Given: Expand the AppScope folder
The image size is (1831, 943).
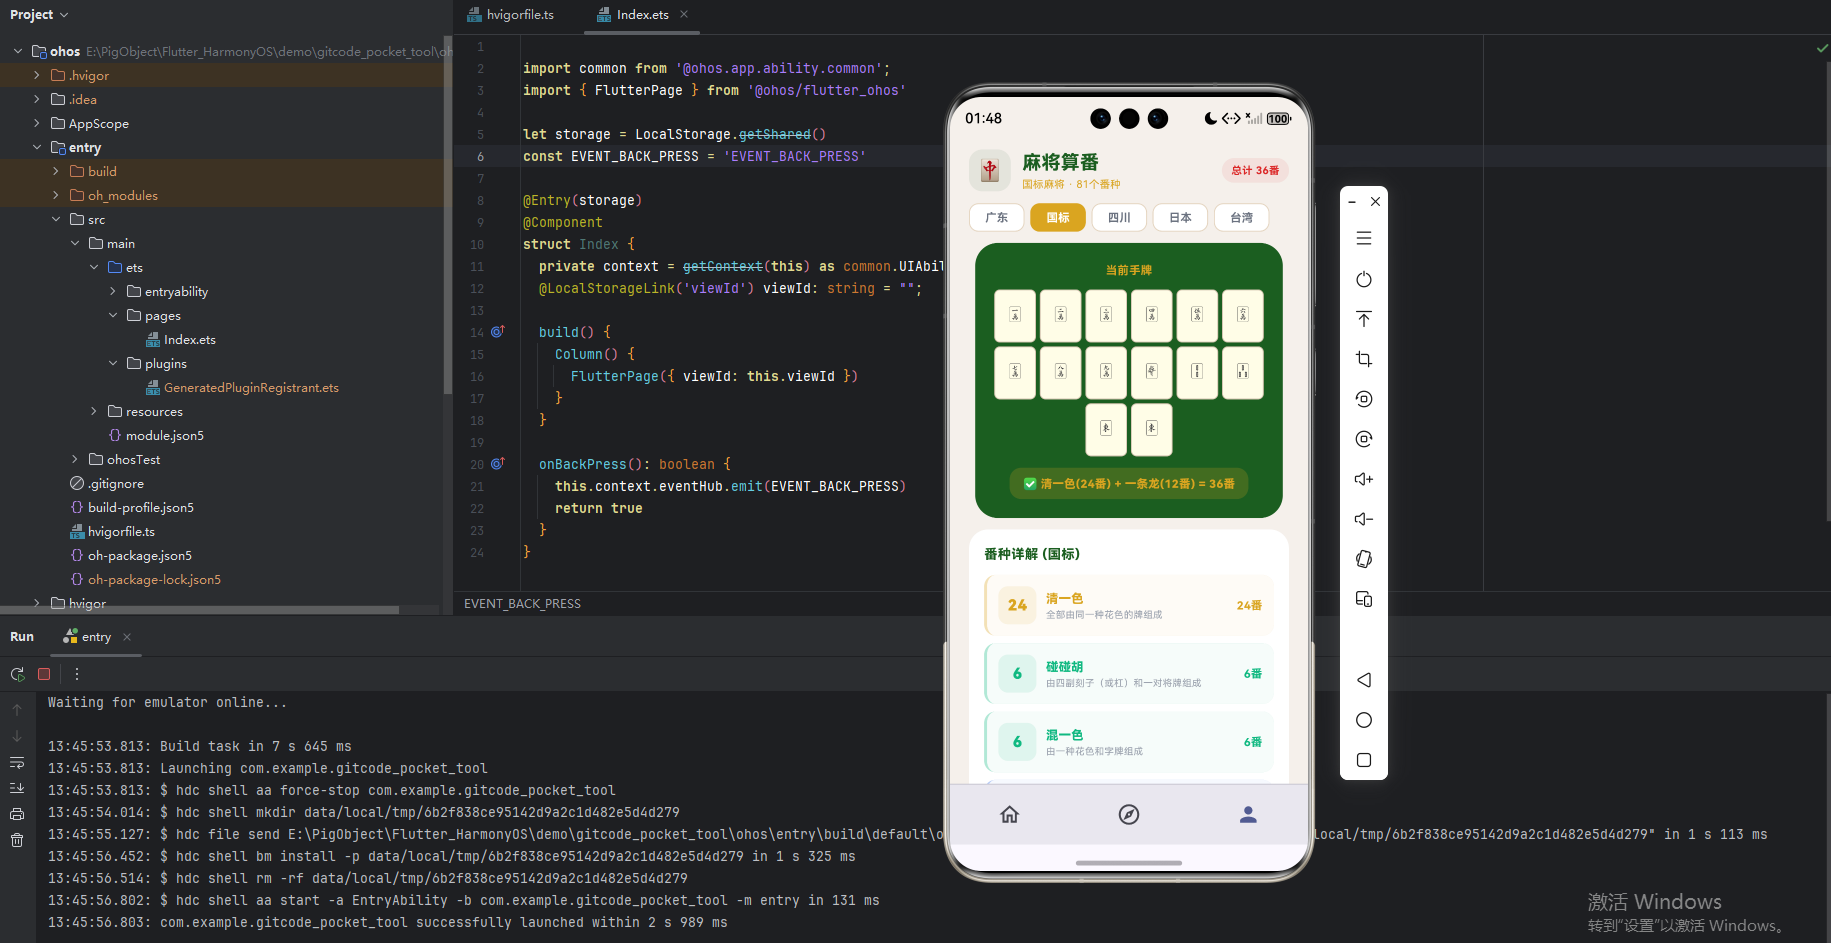Looking at the screenshot, I should [x=37, y=123].
